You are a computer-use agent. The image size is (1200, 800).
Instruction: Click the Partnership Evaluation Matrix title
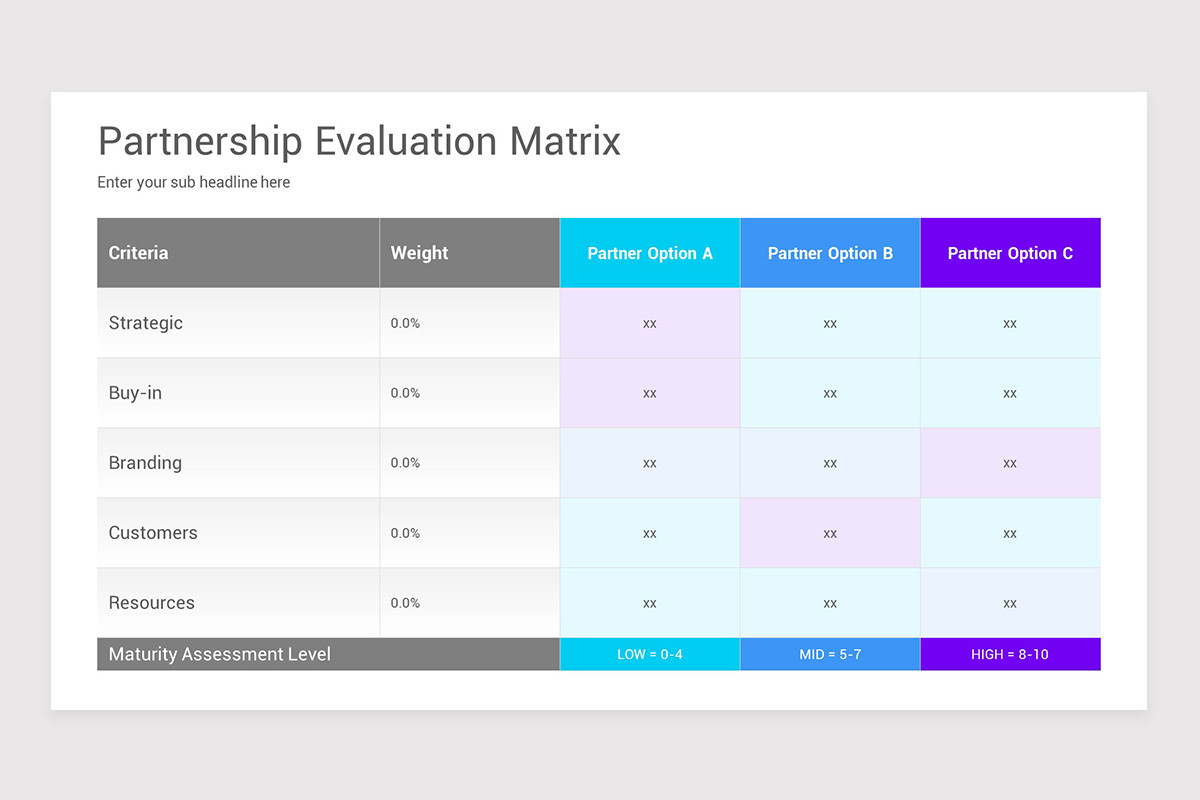tap(359, 141)
